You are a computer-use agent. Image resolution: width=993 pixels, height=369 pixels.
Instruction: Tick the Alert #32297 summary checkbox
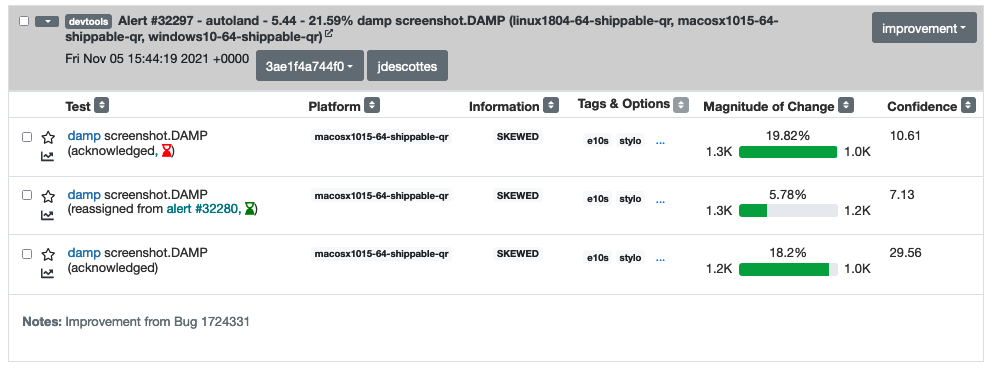pos(24,21)
